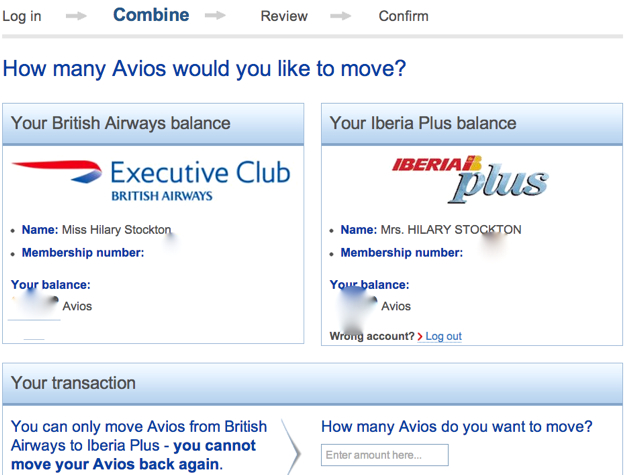The width and height of the screenshot is (640, 475).
Task: Select the Log in step
Action: coord(22,16)
